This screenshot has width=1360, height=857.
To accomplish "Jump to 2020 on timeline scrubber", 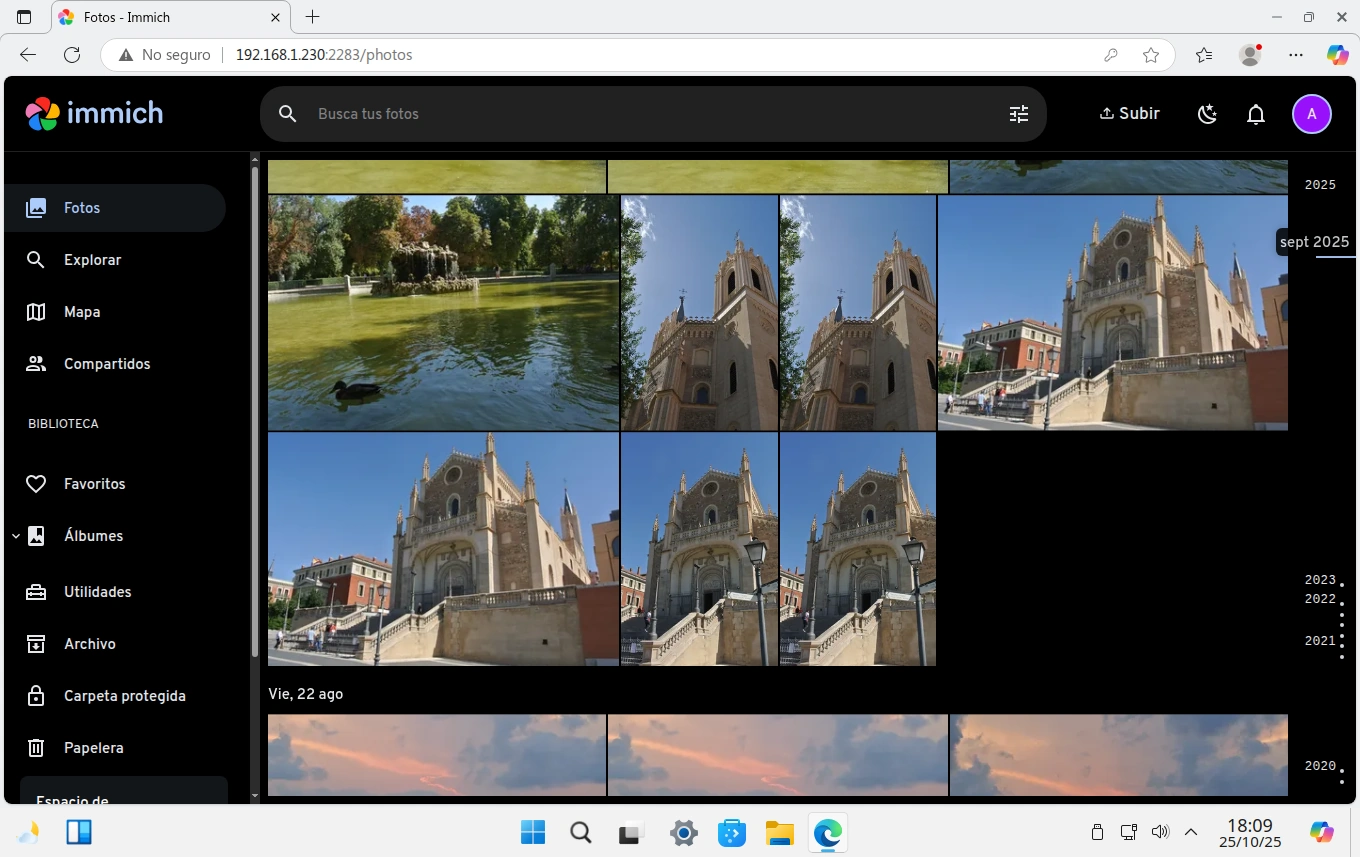I will (1320, 766).
